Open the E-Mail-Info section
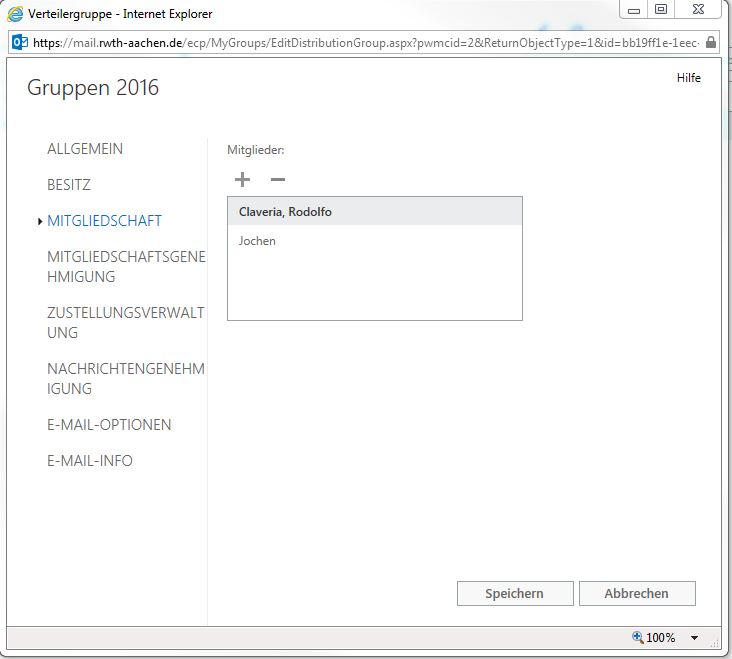The height and width of the screenshot is (659, 732). [90, 461]
